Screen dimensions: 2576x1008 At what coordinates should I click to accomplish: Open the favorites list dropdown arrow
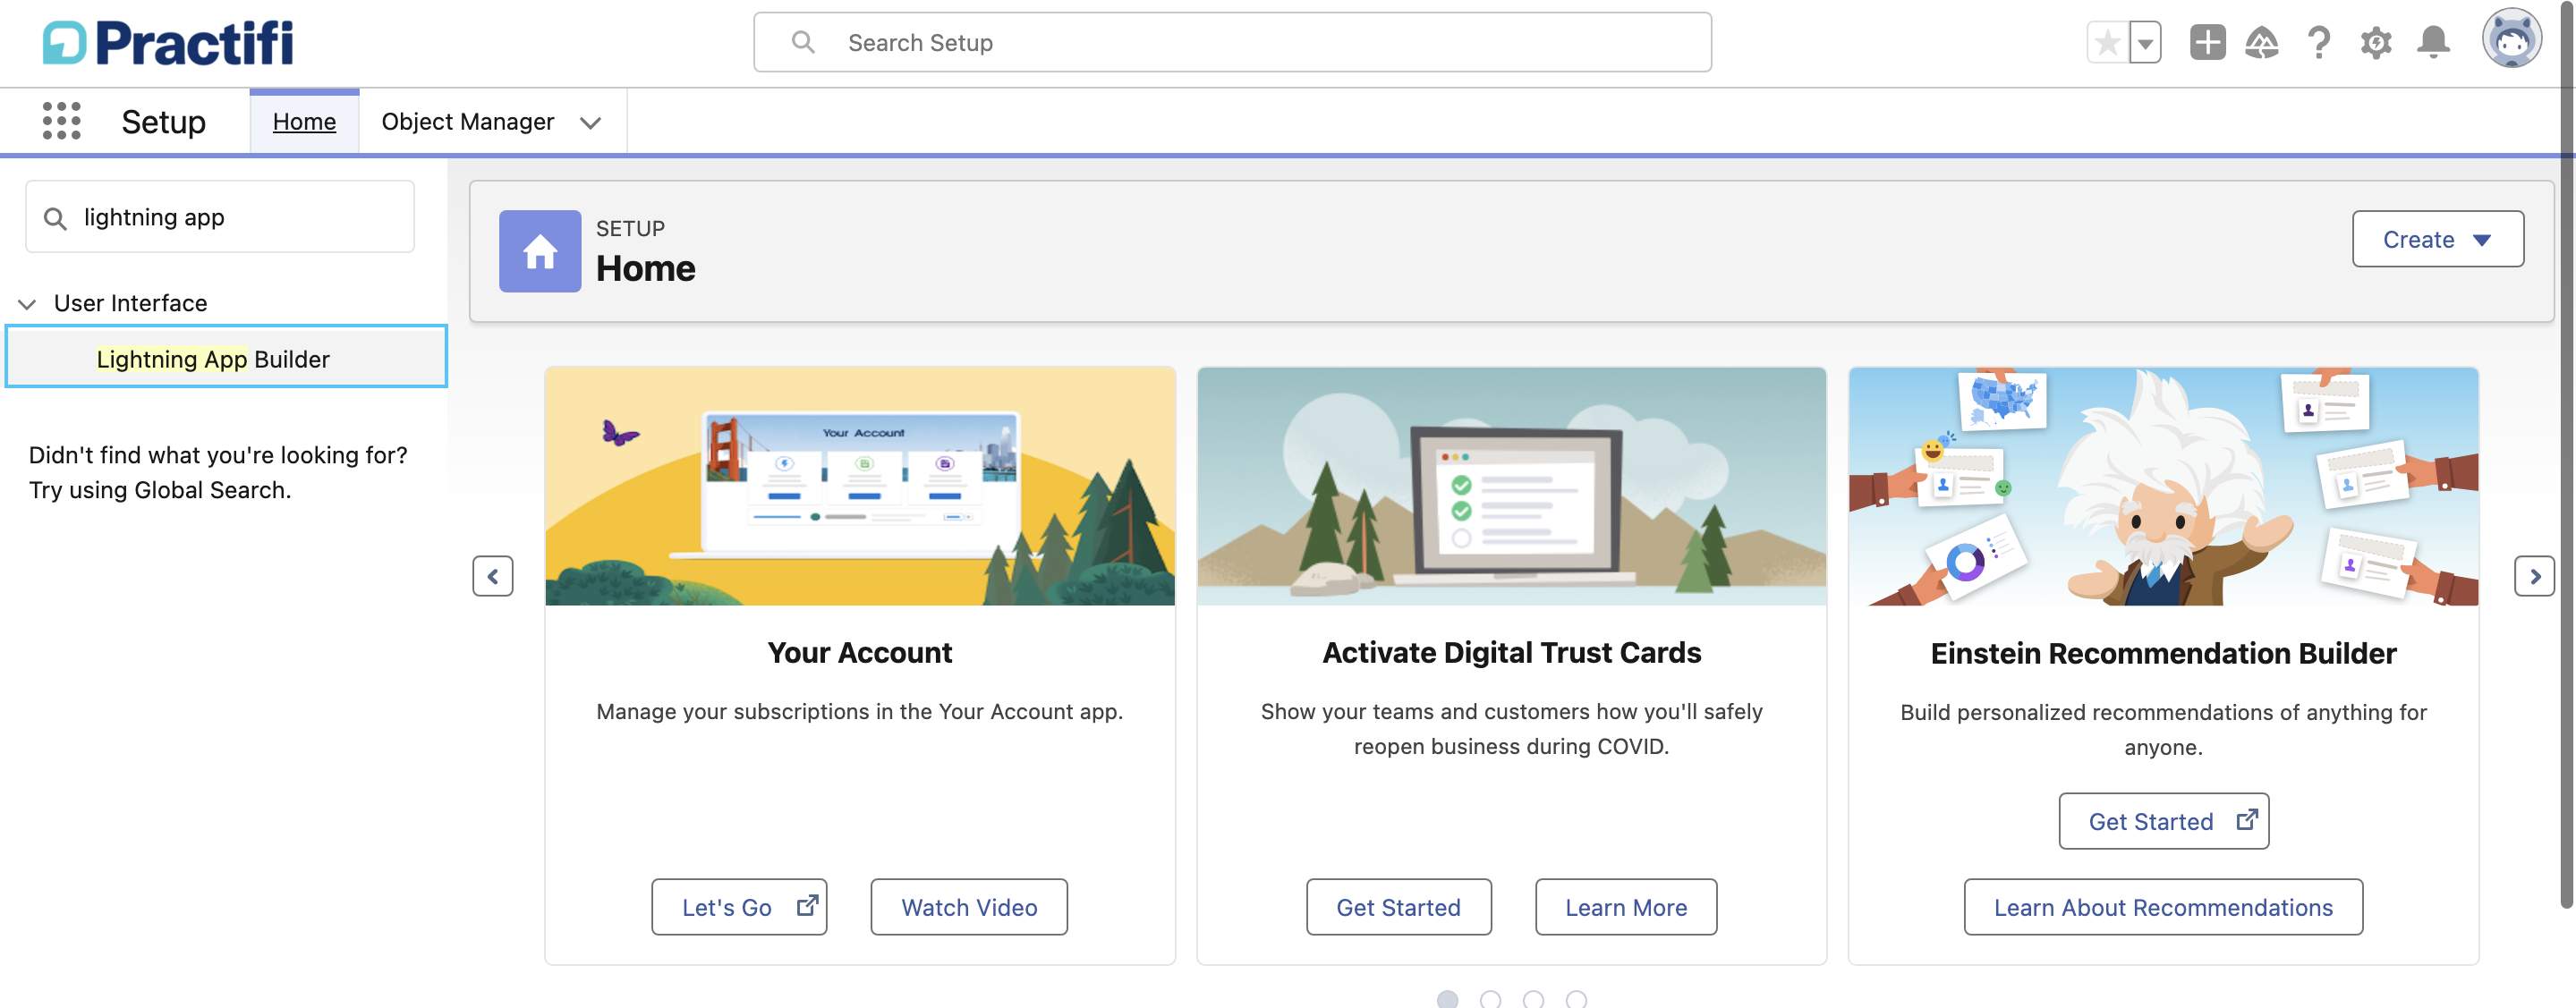click(2145, 43)
